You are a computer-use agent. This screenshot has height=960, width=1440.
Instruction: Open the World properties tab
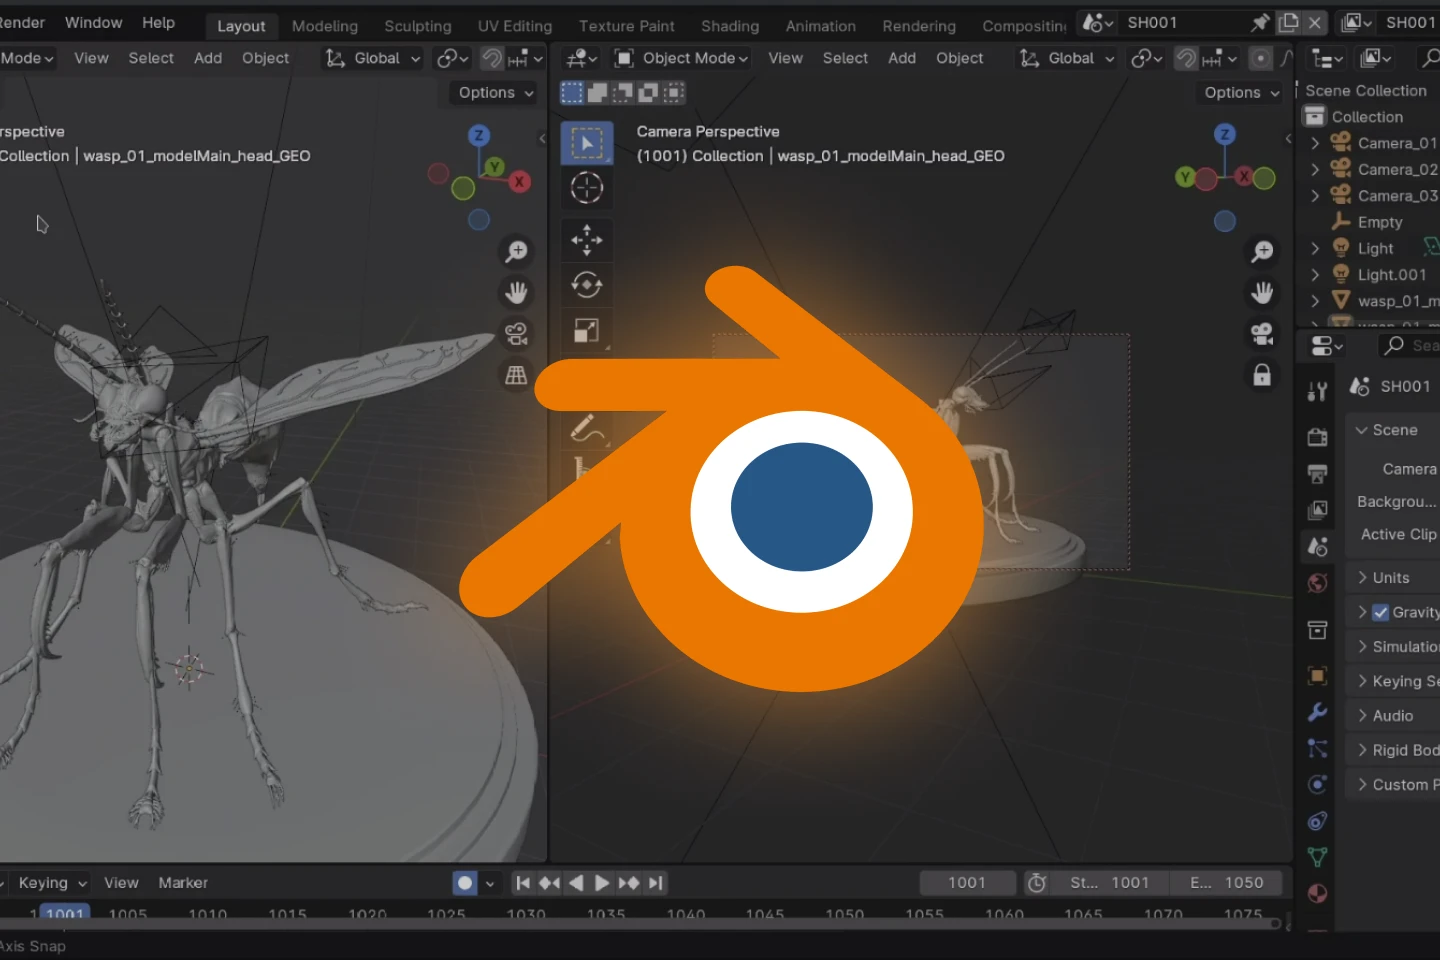[1318, 583]
